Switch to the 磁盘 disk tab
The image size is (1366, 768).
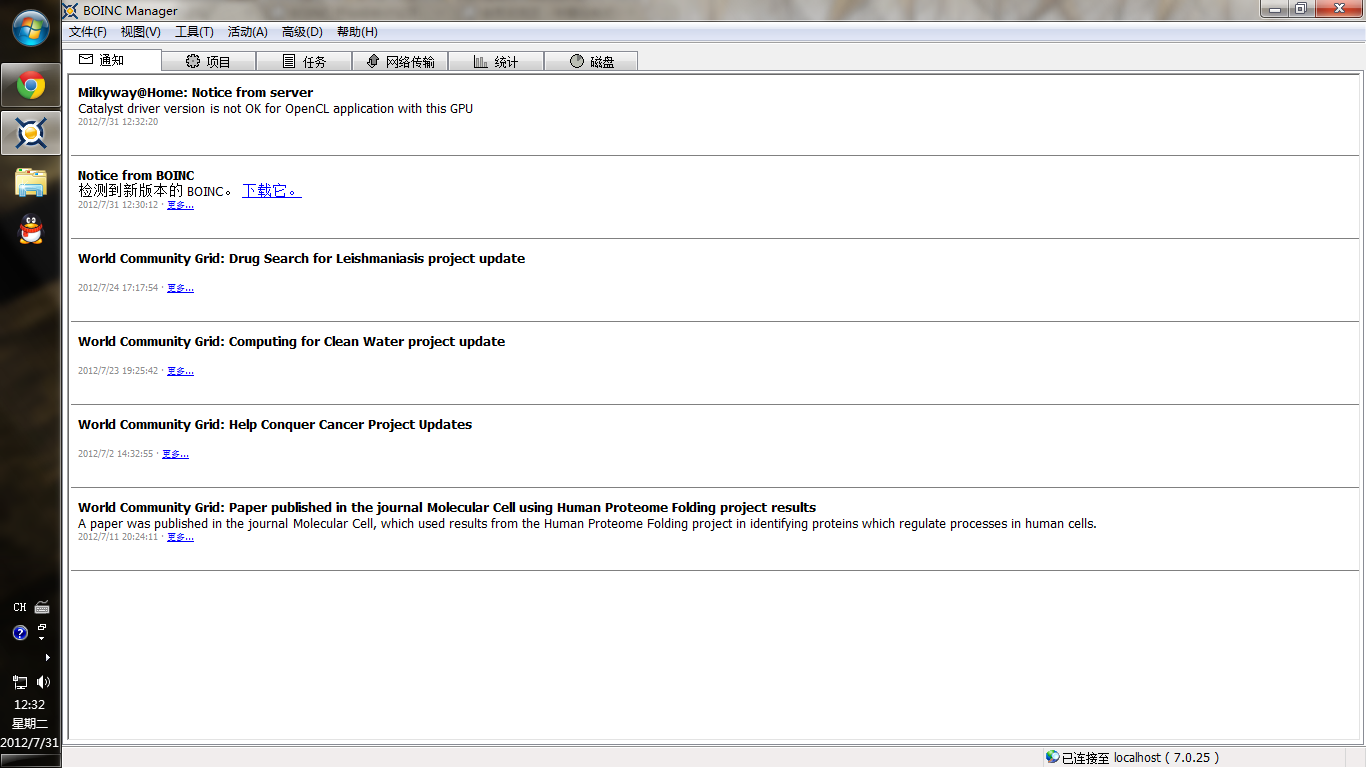click(x=591, y=61)
